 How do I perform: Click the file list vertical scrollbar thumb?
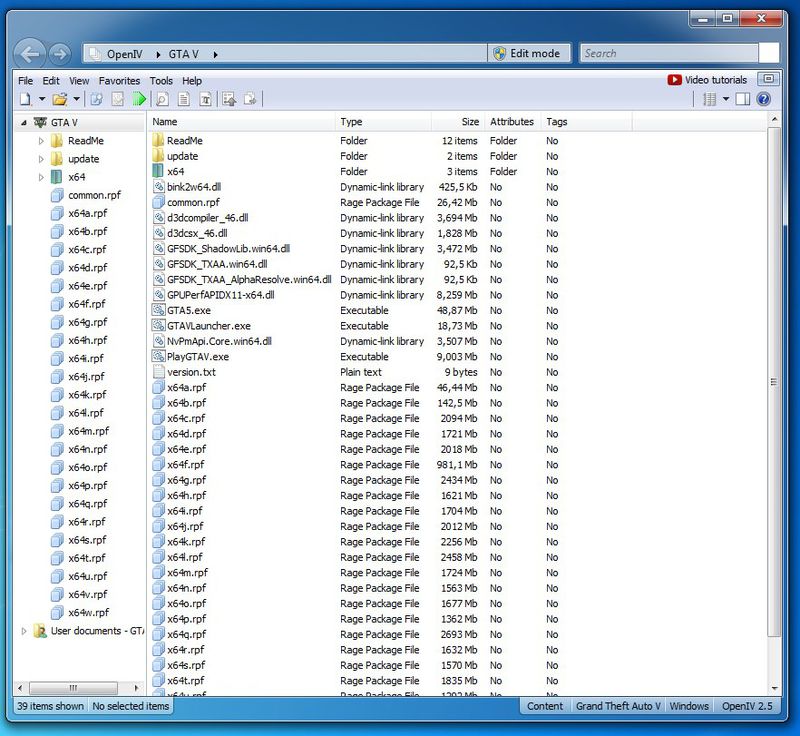click(x=774, y=382)
